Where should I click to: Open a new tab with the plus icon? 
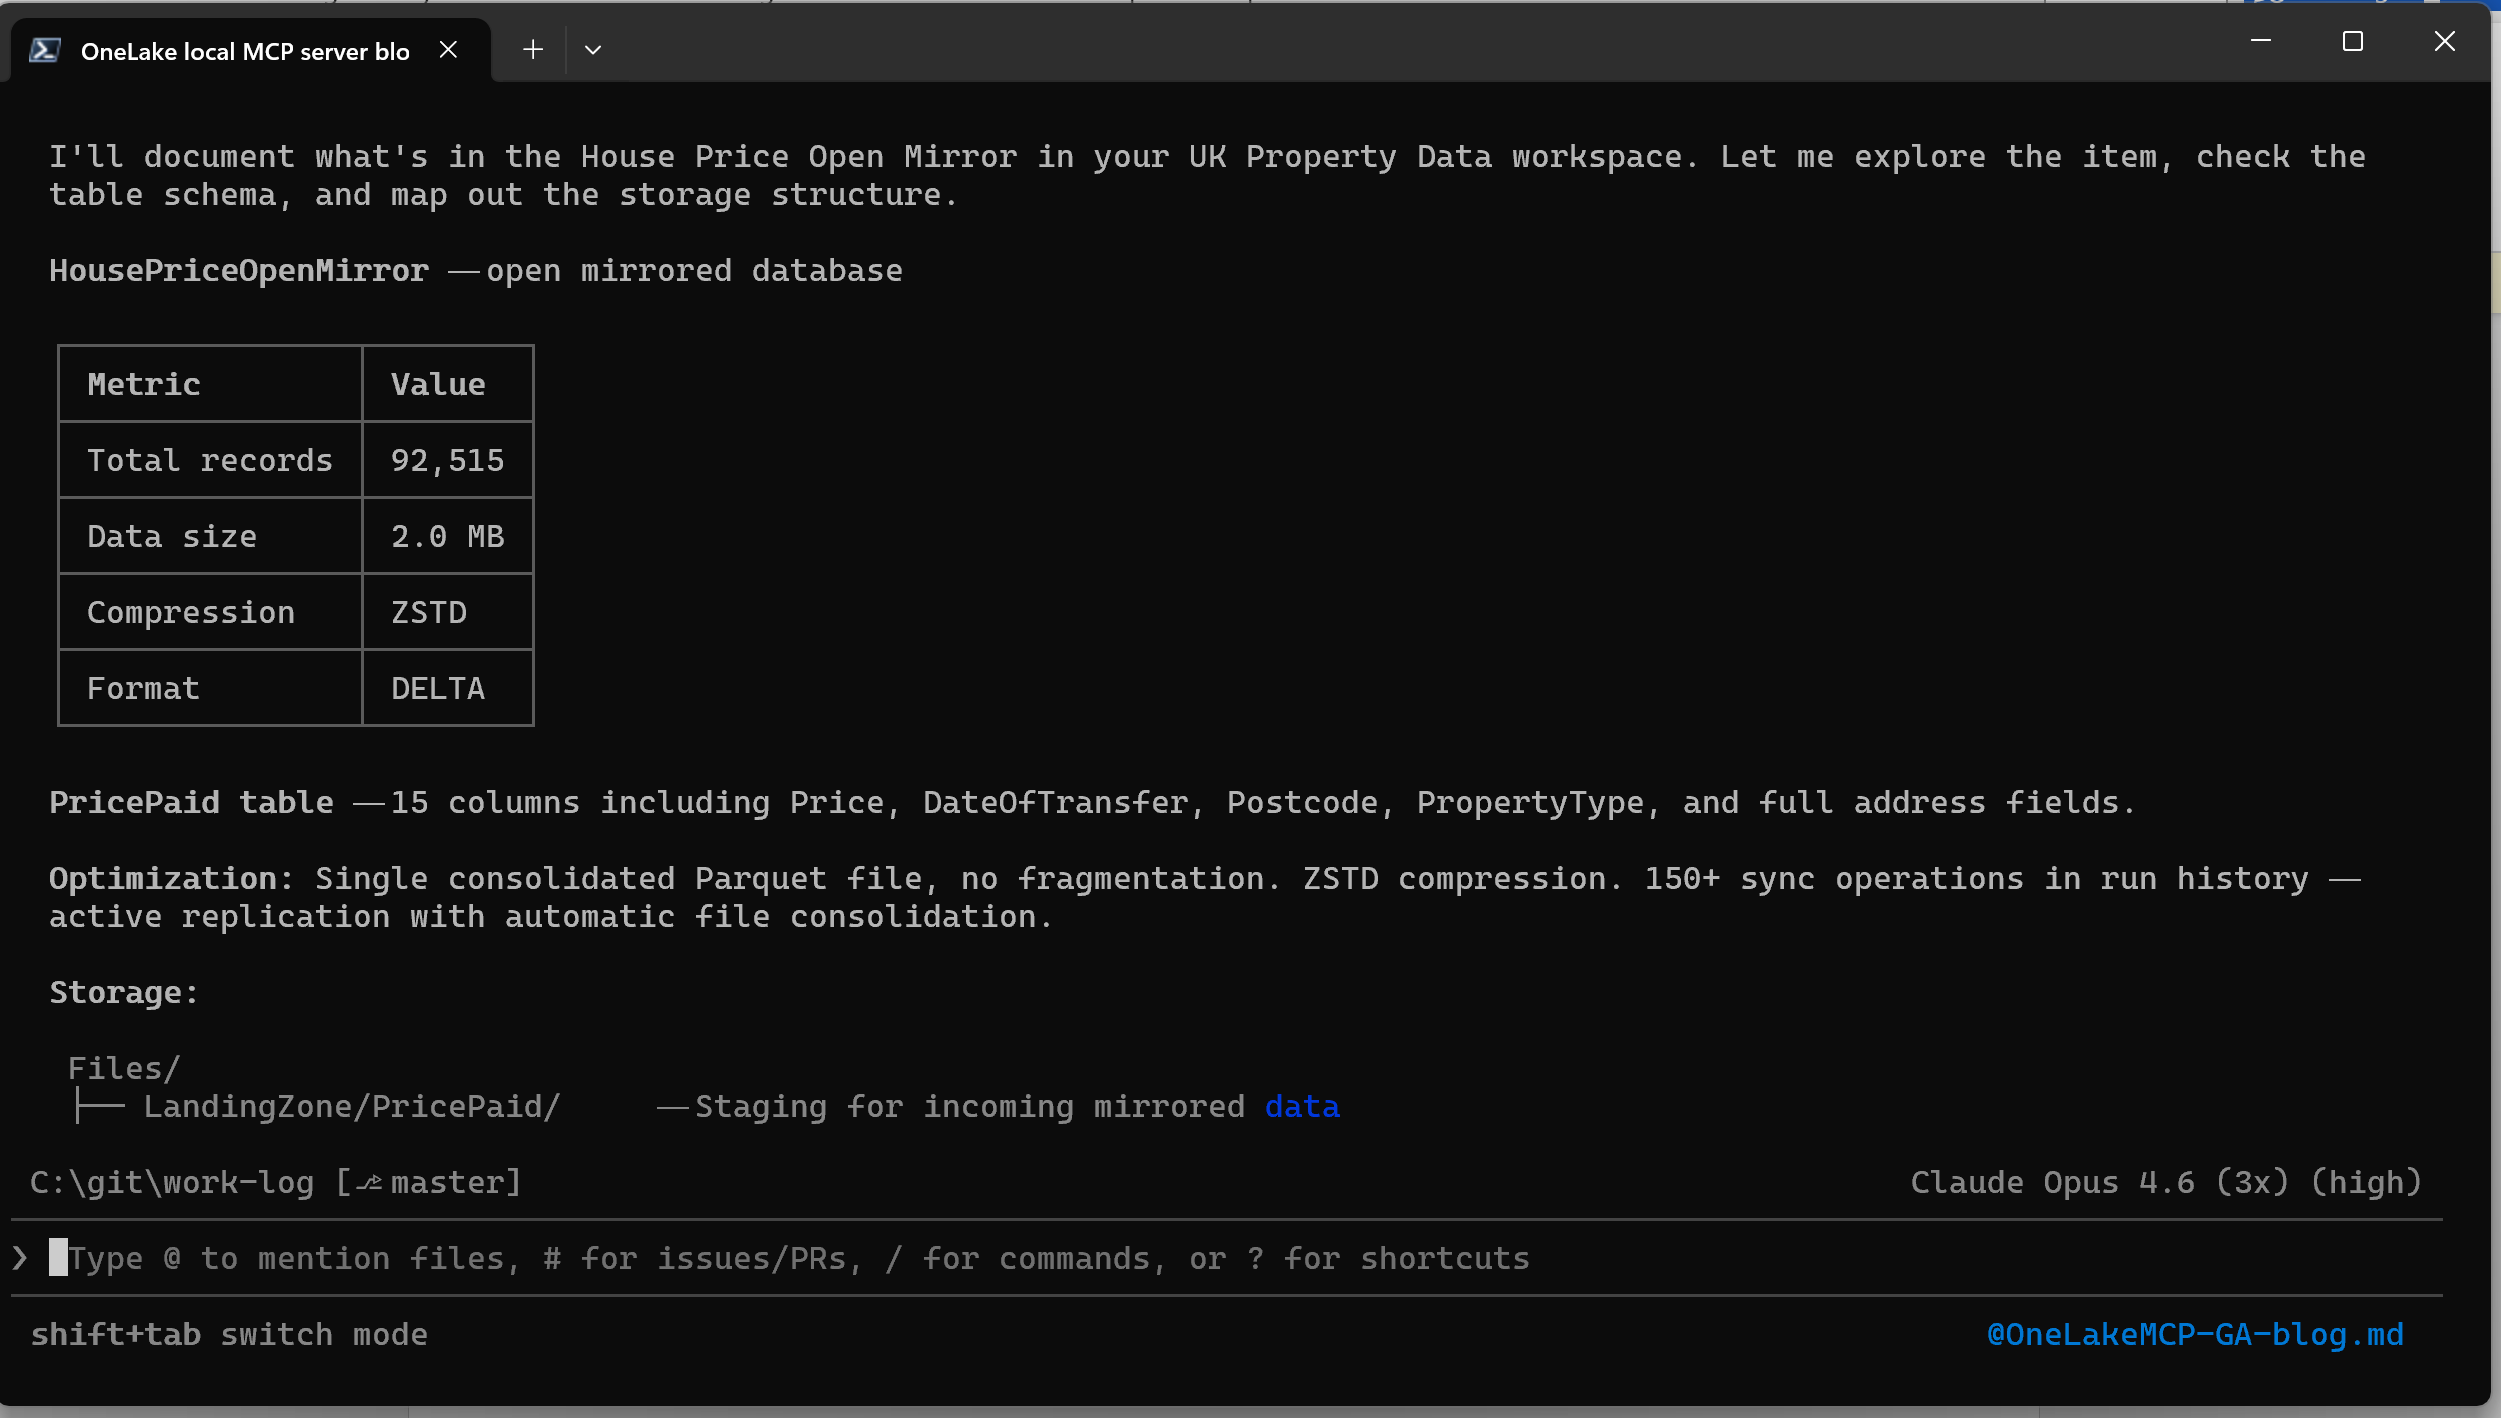pyautogui.click(x=532, y=48)
